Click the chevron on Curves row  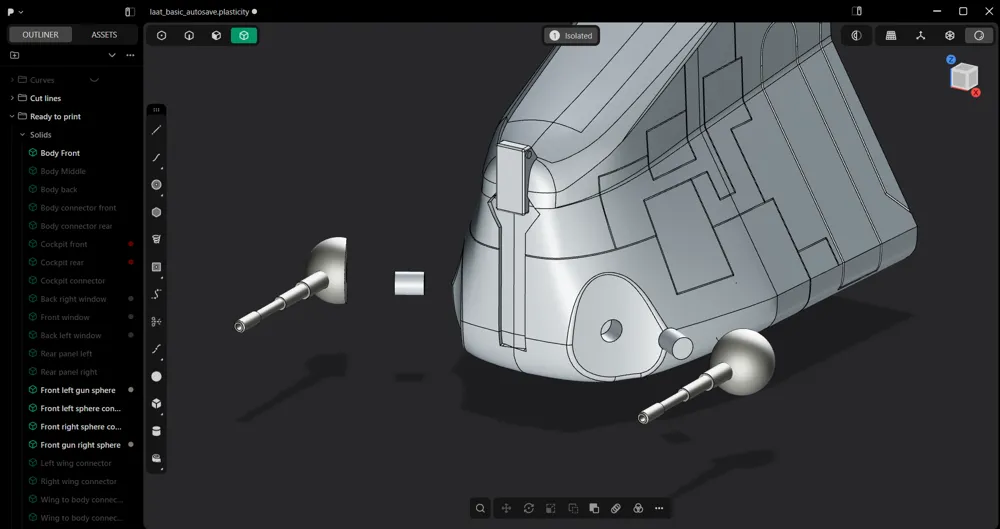pos(94,80)
